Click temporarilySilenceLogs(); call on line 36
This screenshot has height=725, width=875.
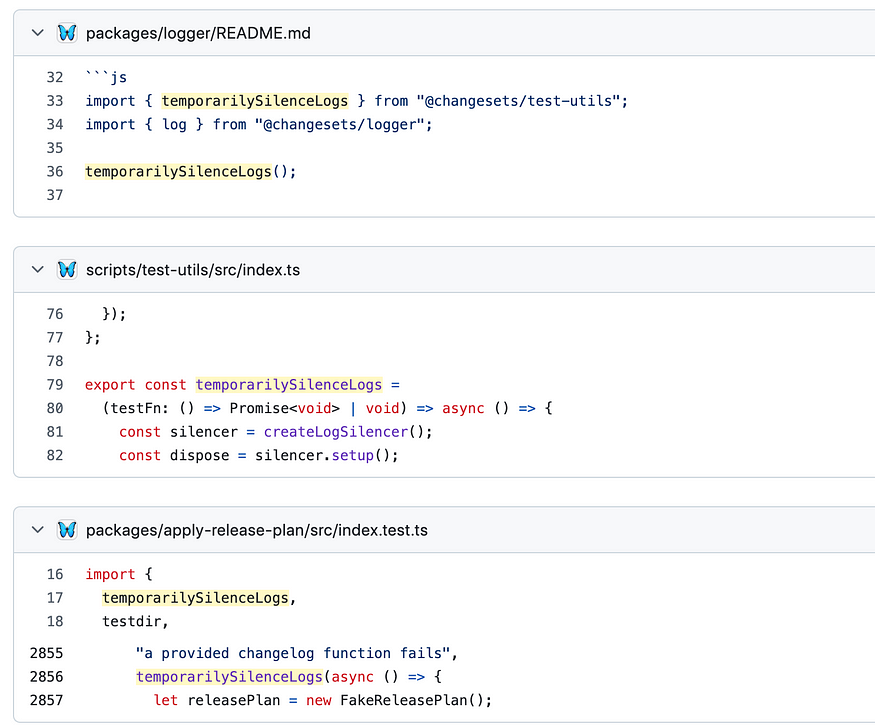click(x=190, y=171)
